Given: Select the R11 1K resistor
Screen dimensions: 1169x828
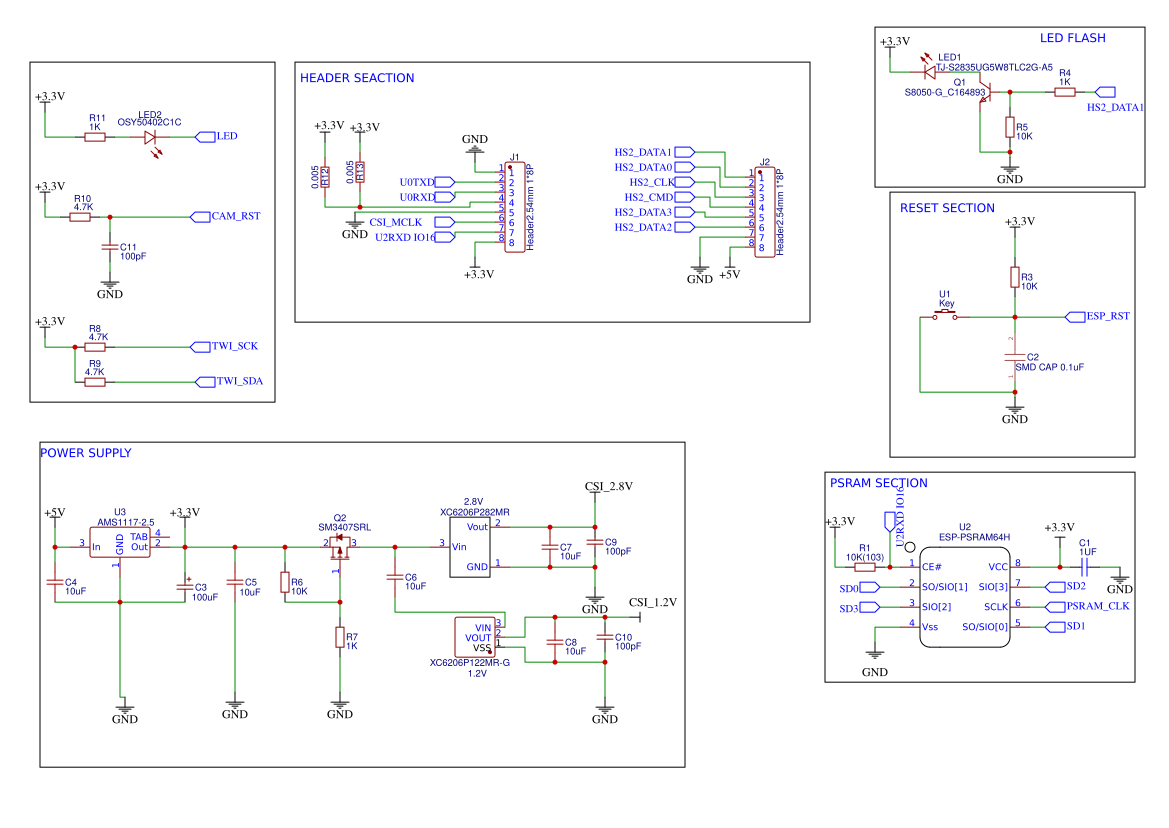Looking at the screenshot, I should point(95,137).
